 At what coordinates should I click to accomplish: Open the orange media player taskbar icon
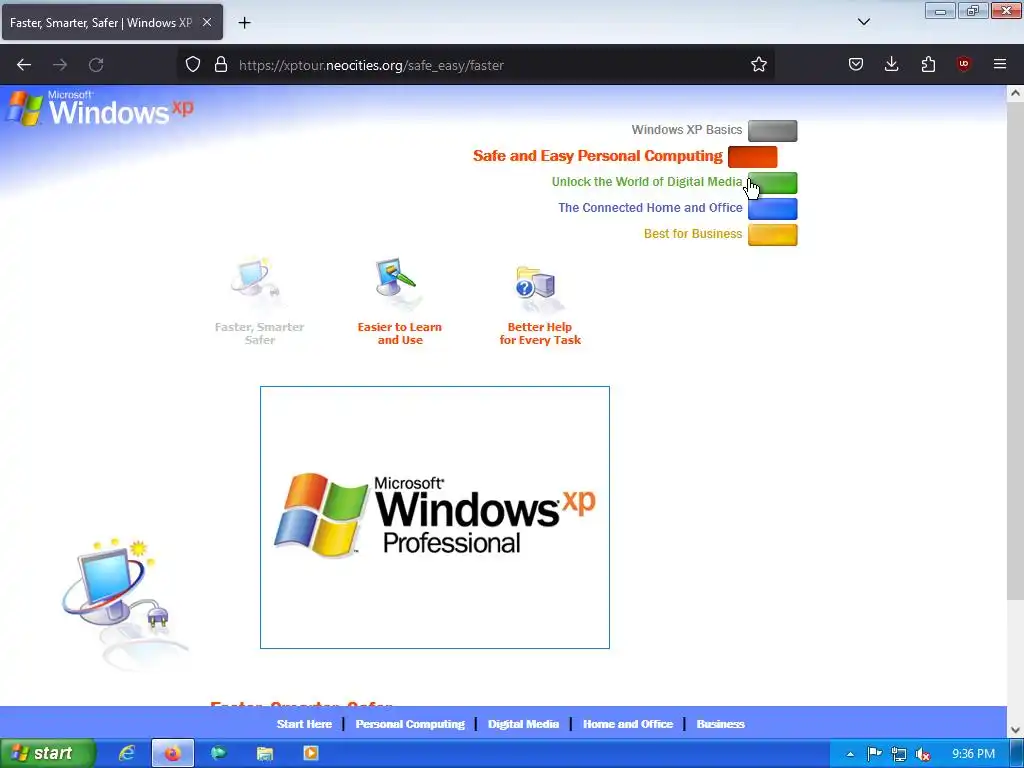pyautogui.click(x=311, y=753)
